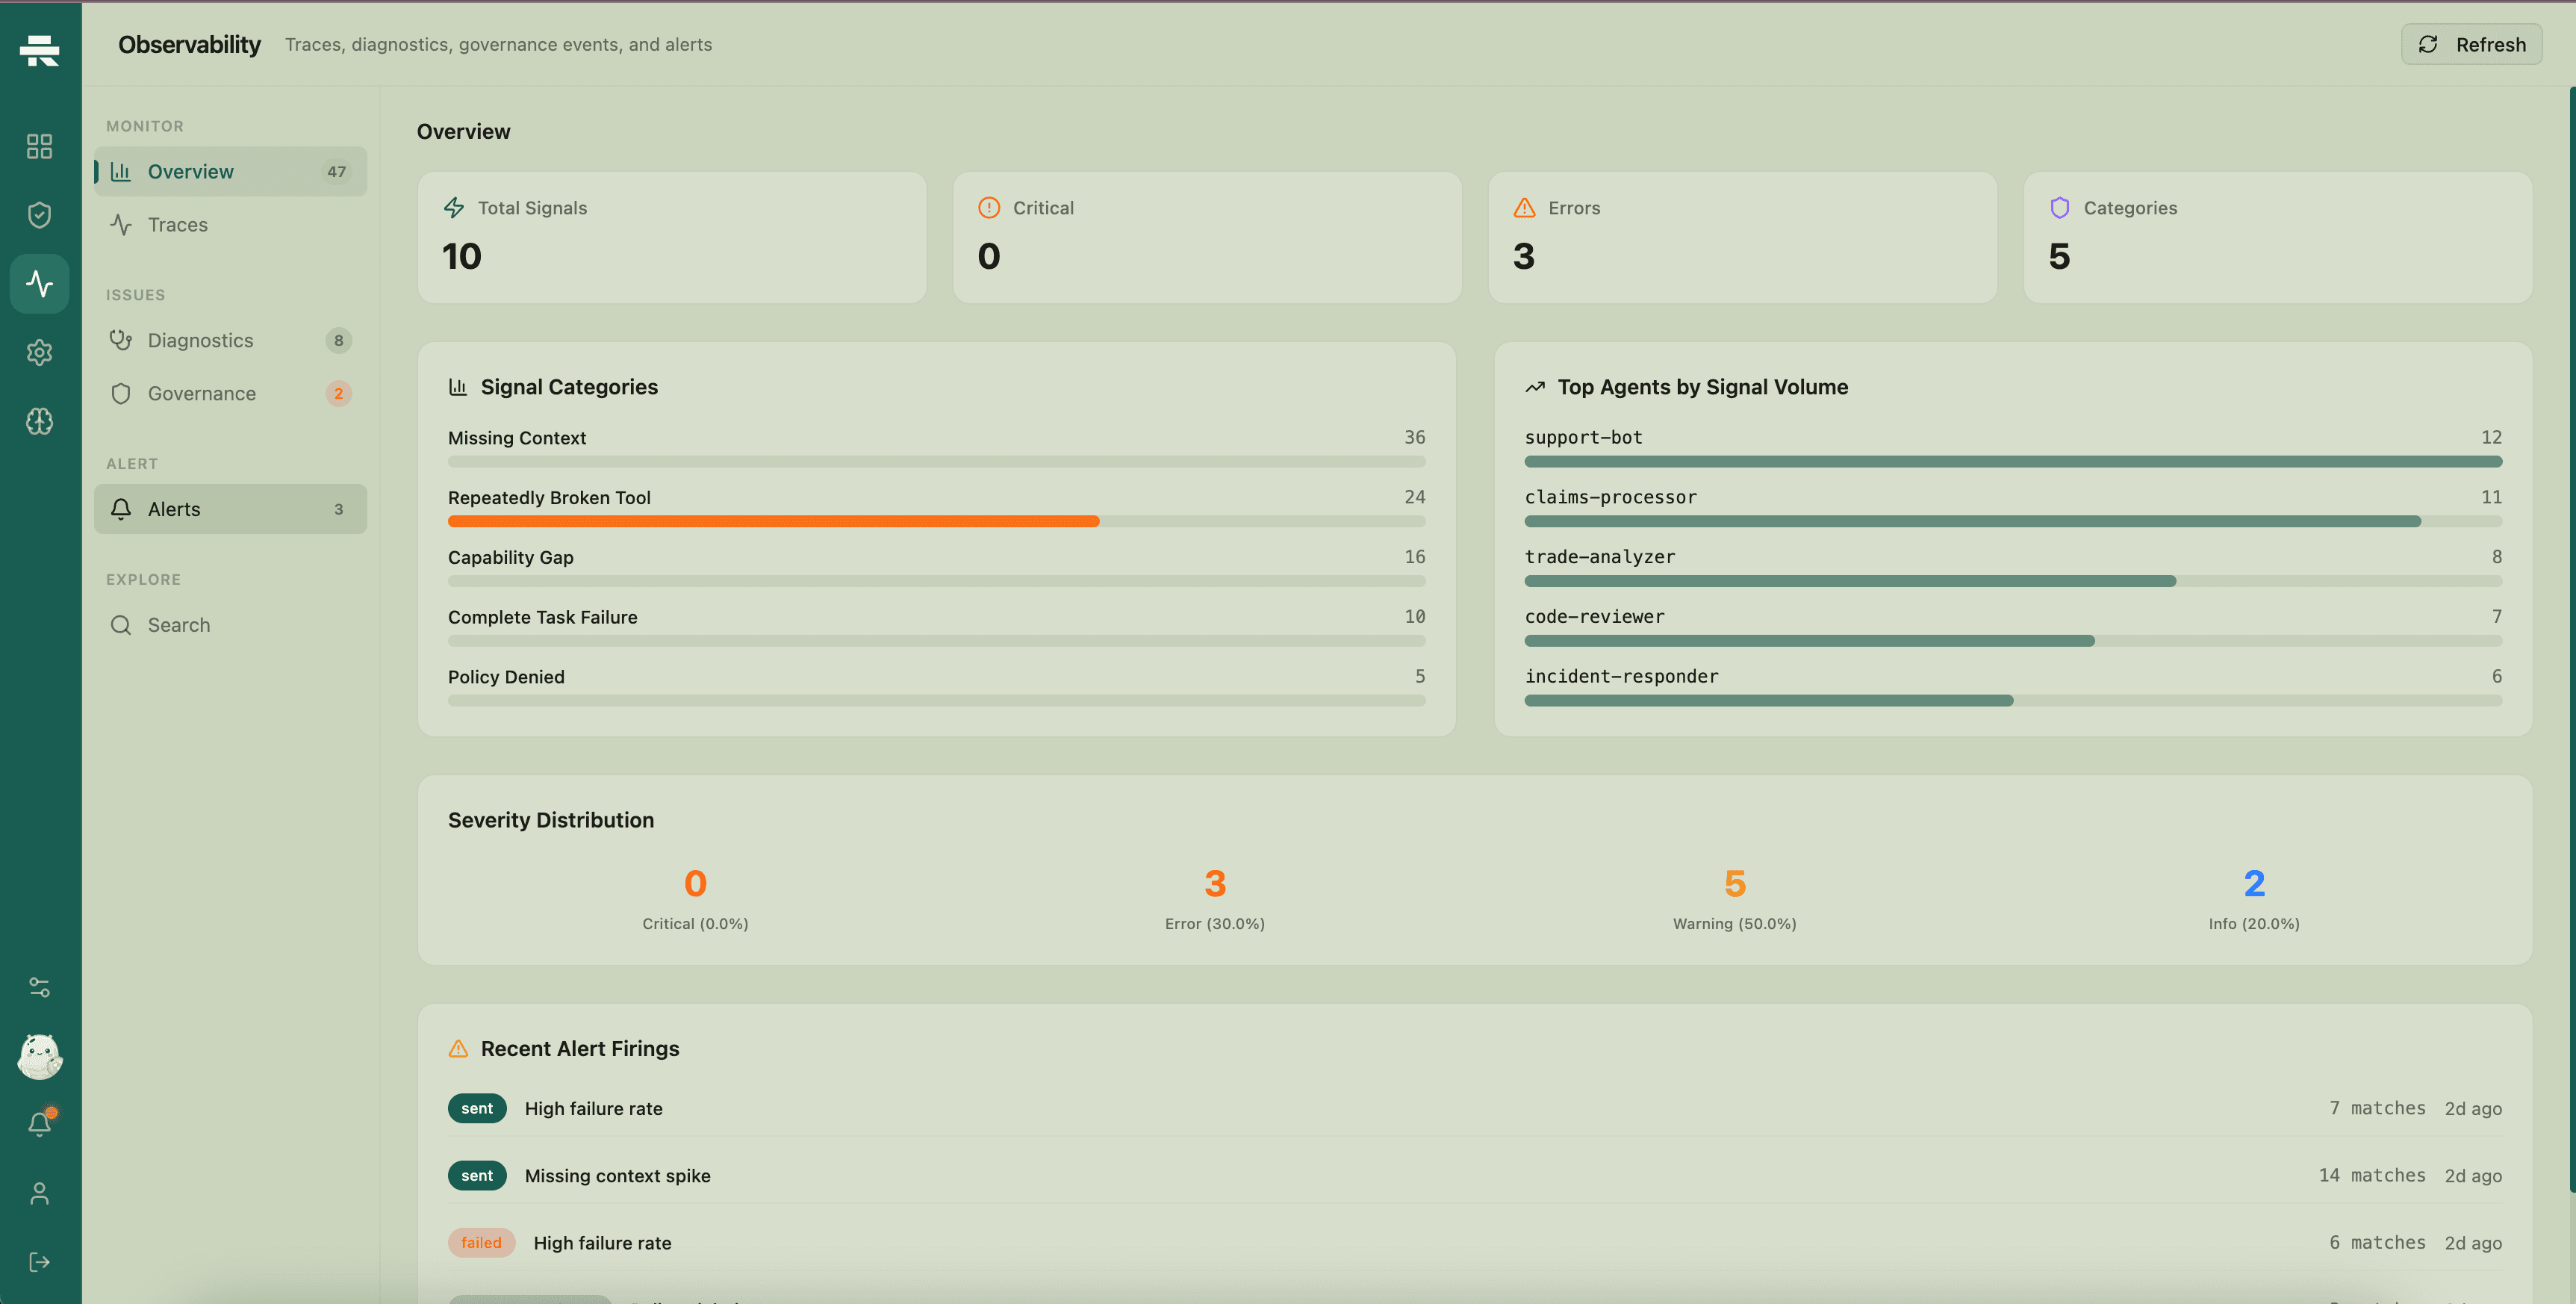
Task: Open Alerts in the sidebar
Action: [231, 509]
